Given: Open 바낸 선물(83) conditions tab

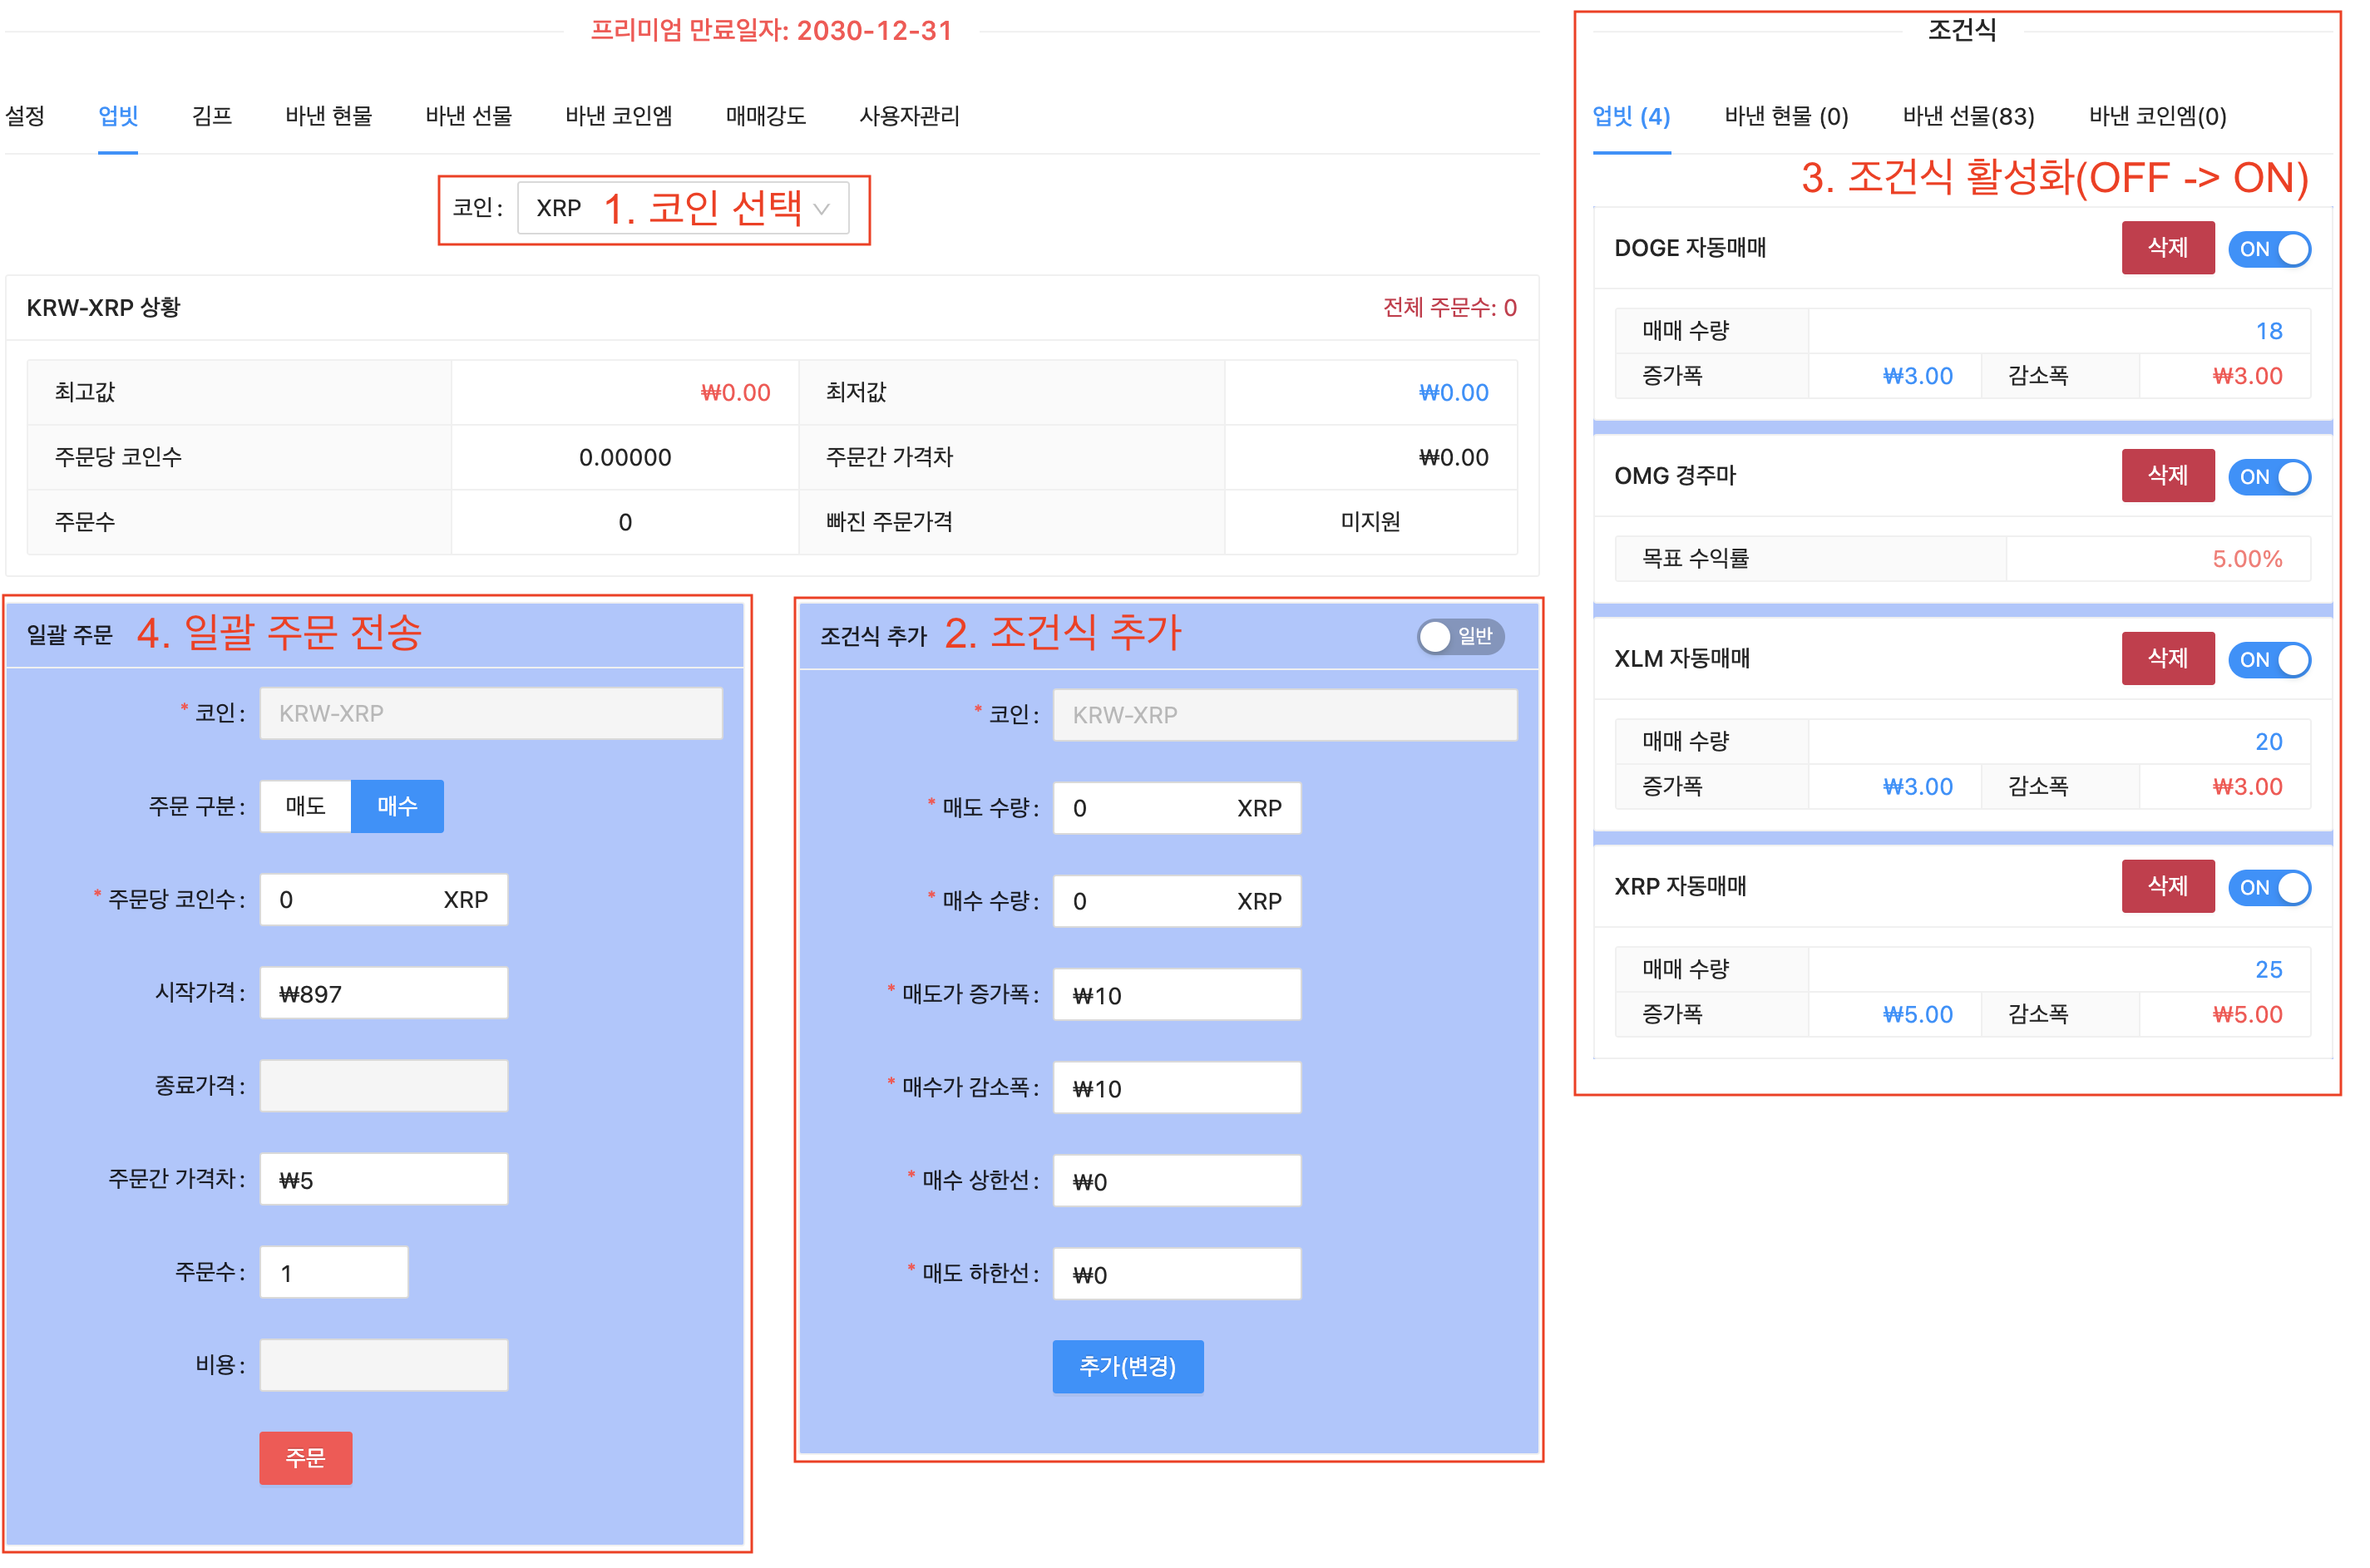Looking at the screenshot, I should (x=1968, y=116).
